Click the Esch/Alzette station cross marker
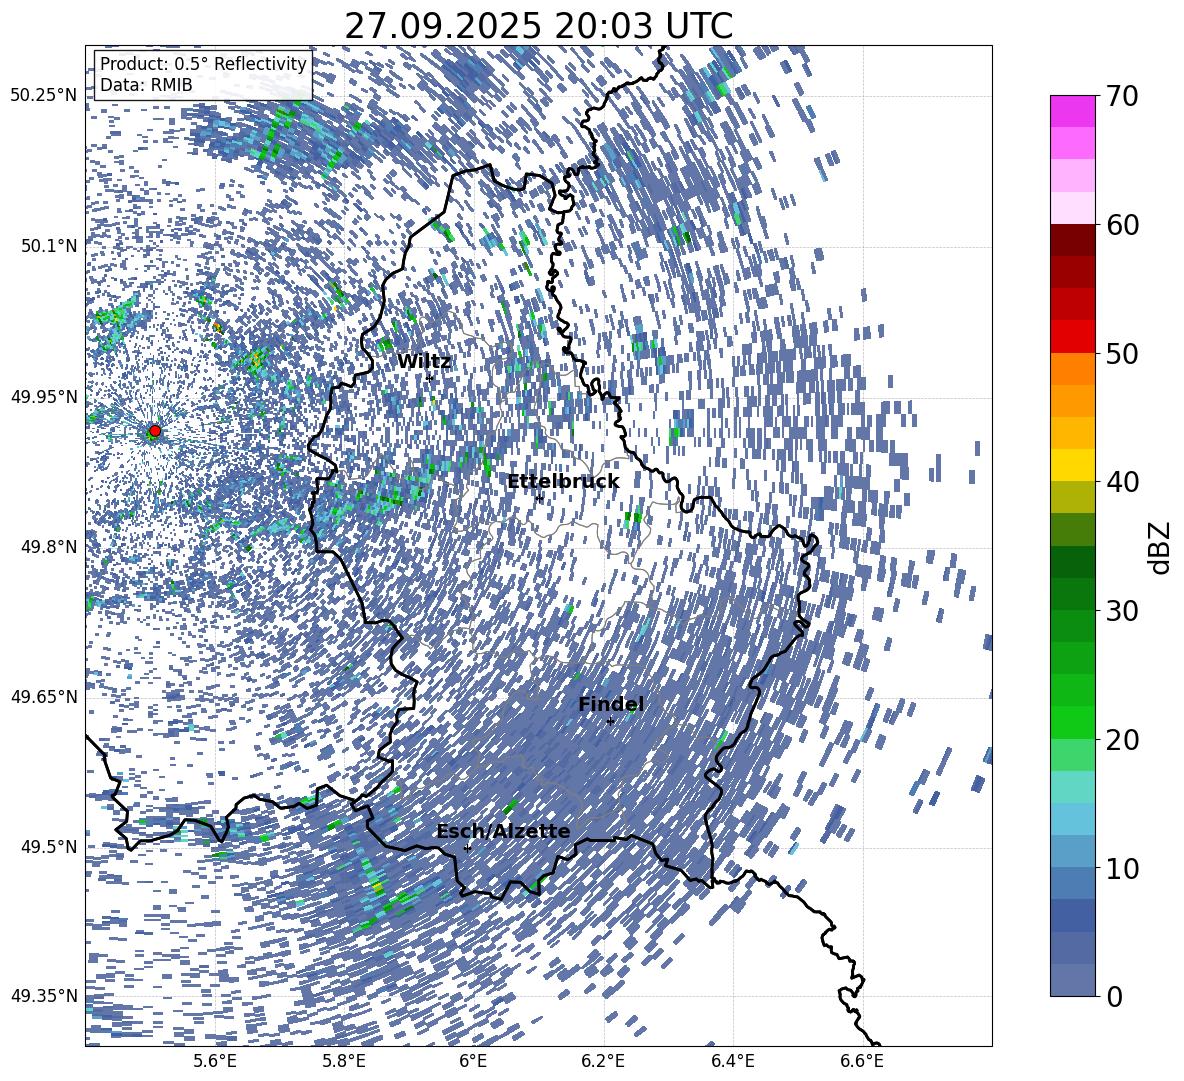Screen dimensions: 1184x1081 click(x=467, y=848)
